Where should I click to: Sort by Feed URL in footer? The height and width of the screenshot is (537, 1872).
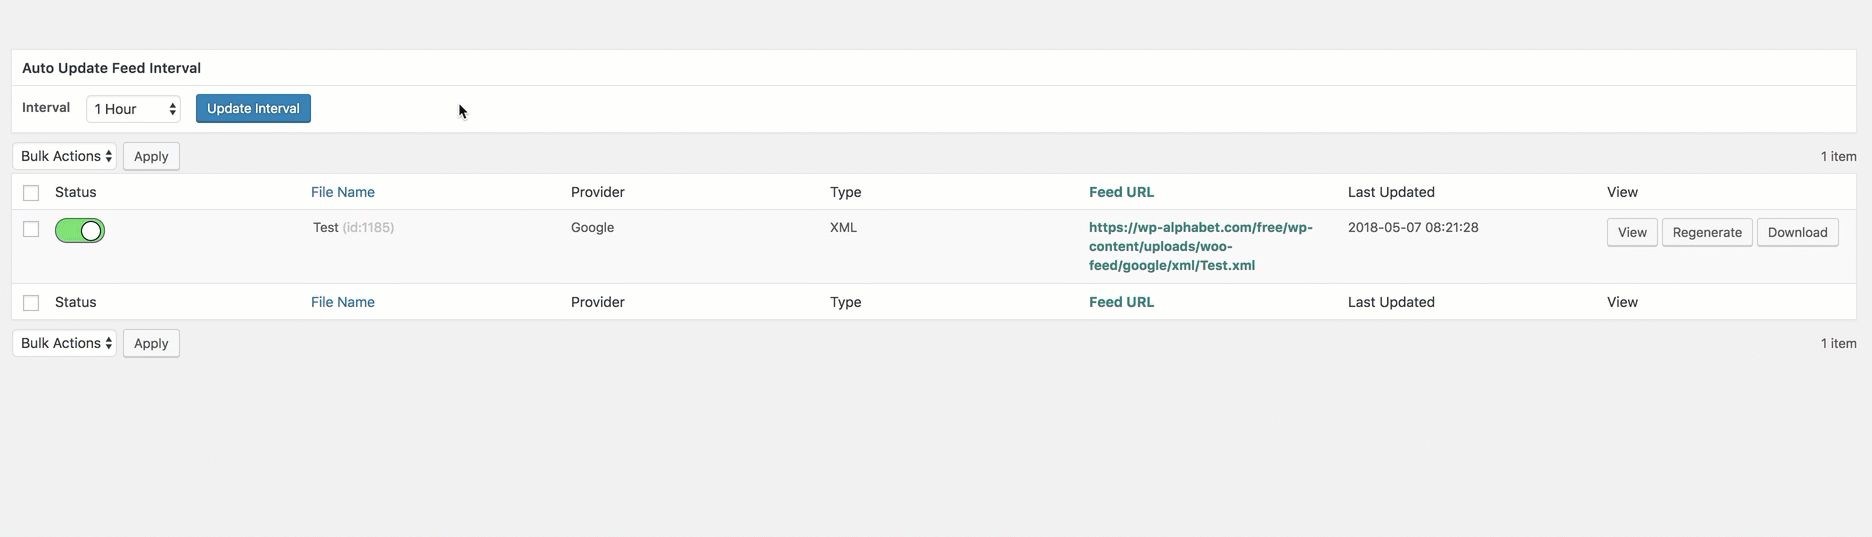point(1121,302)
